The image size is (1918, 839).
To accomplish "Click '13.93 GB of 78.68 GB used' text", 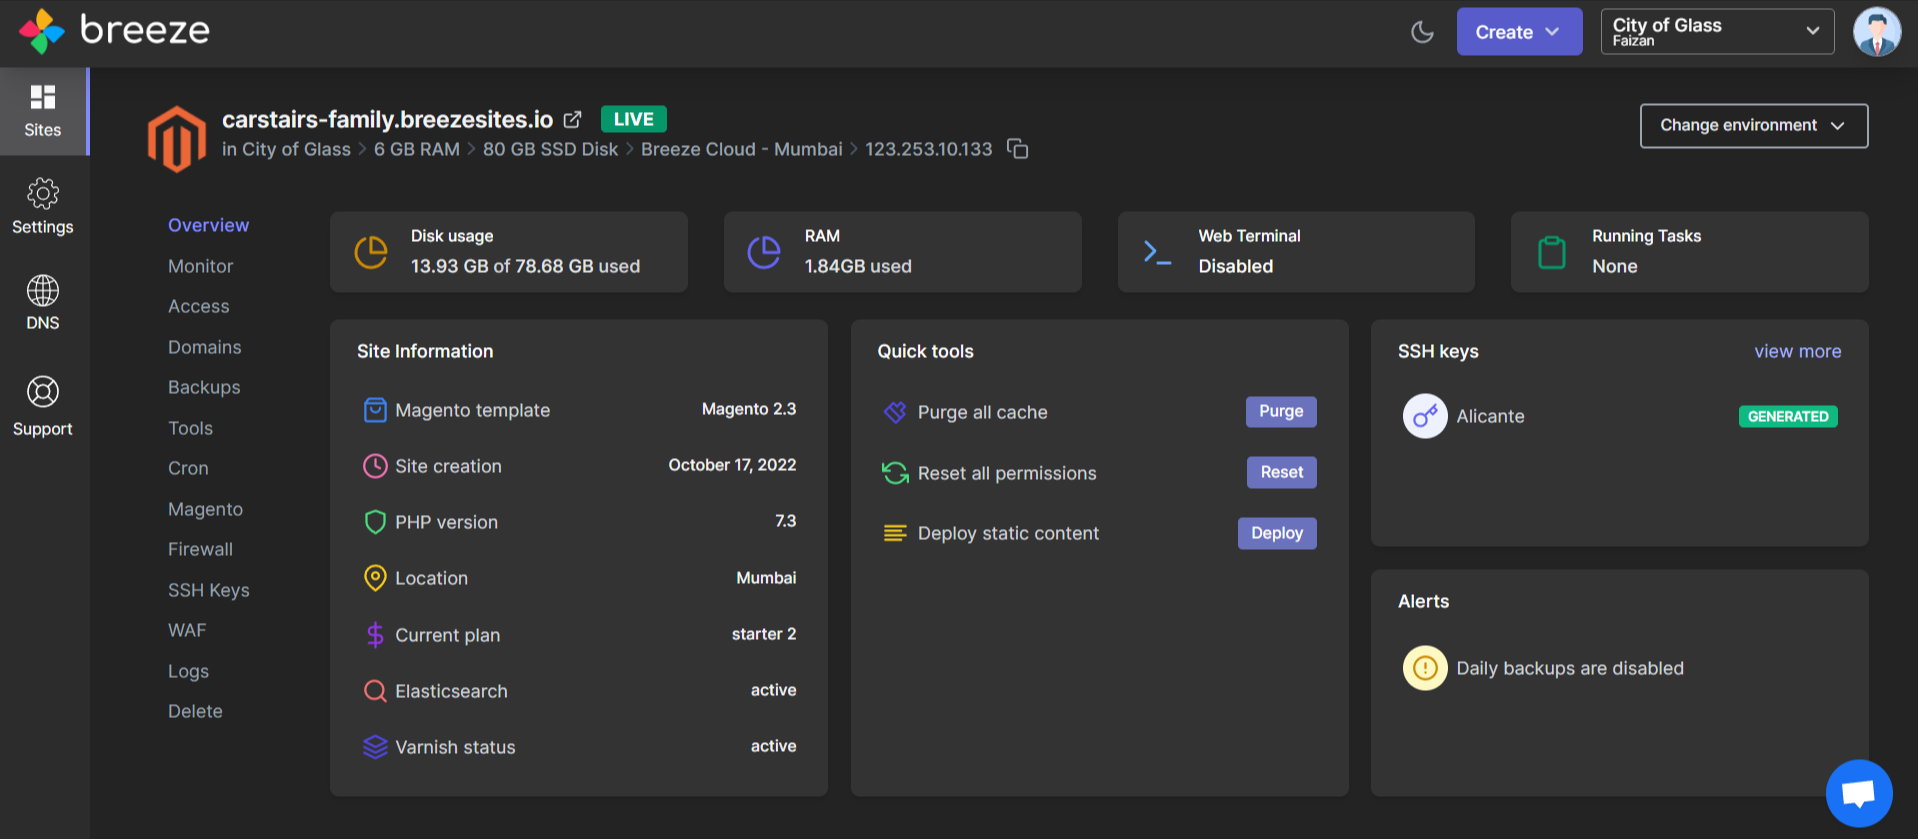I will [525, 266].
